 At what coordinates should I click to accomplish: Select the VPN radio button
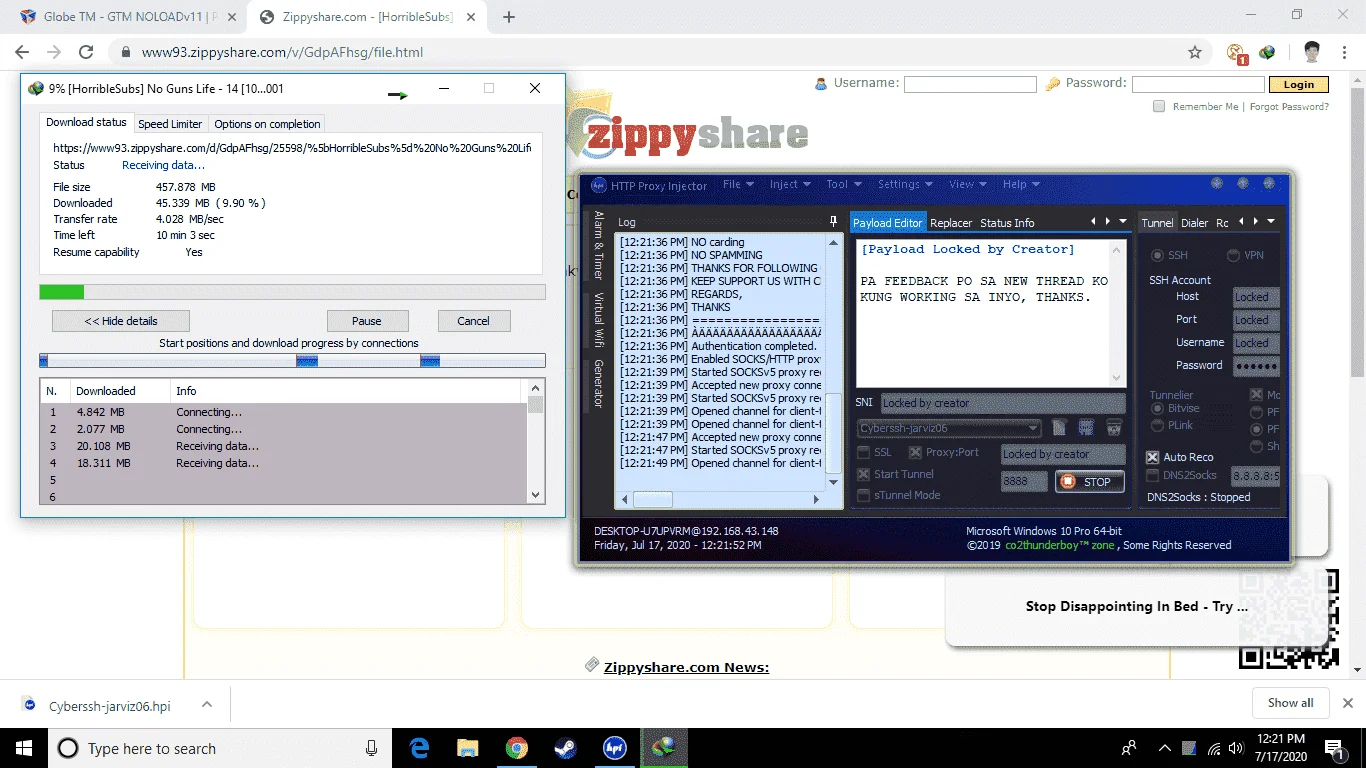click(1233, 255)
